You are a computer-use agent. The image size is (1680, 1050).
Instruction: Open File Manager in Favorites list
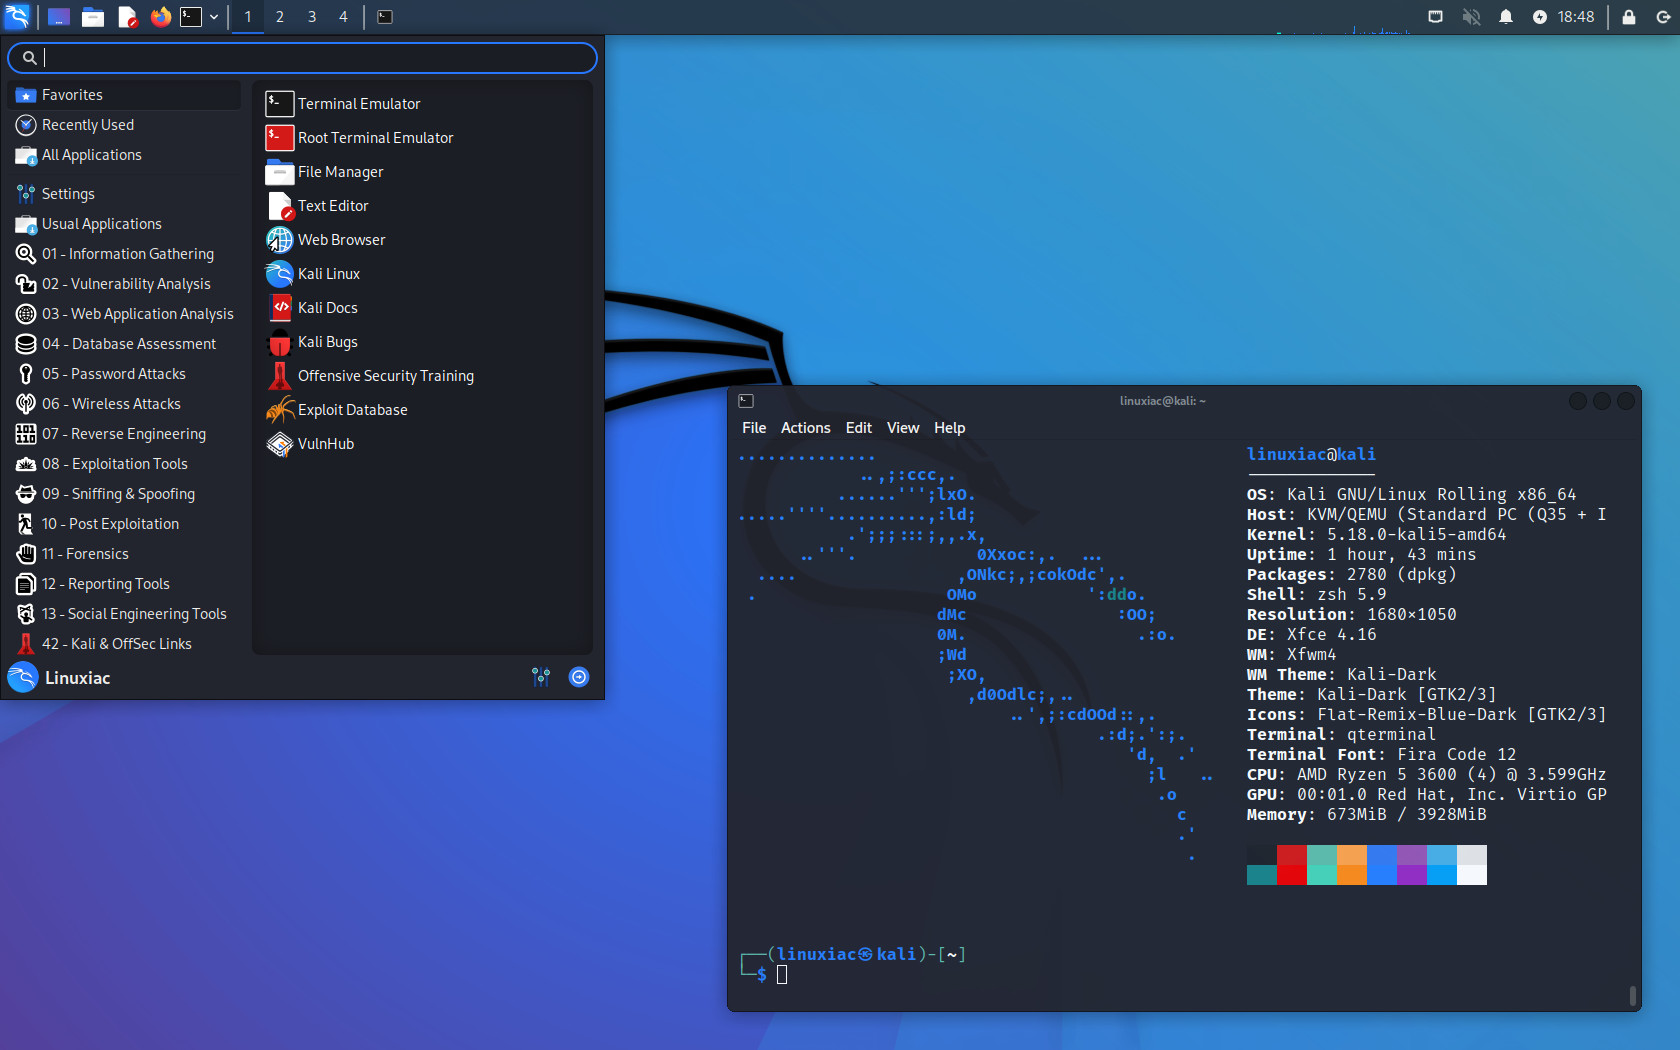tap(422, 172)
